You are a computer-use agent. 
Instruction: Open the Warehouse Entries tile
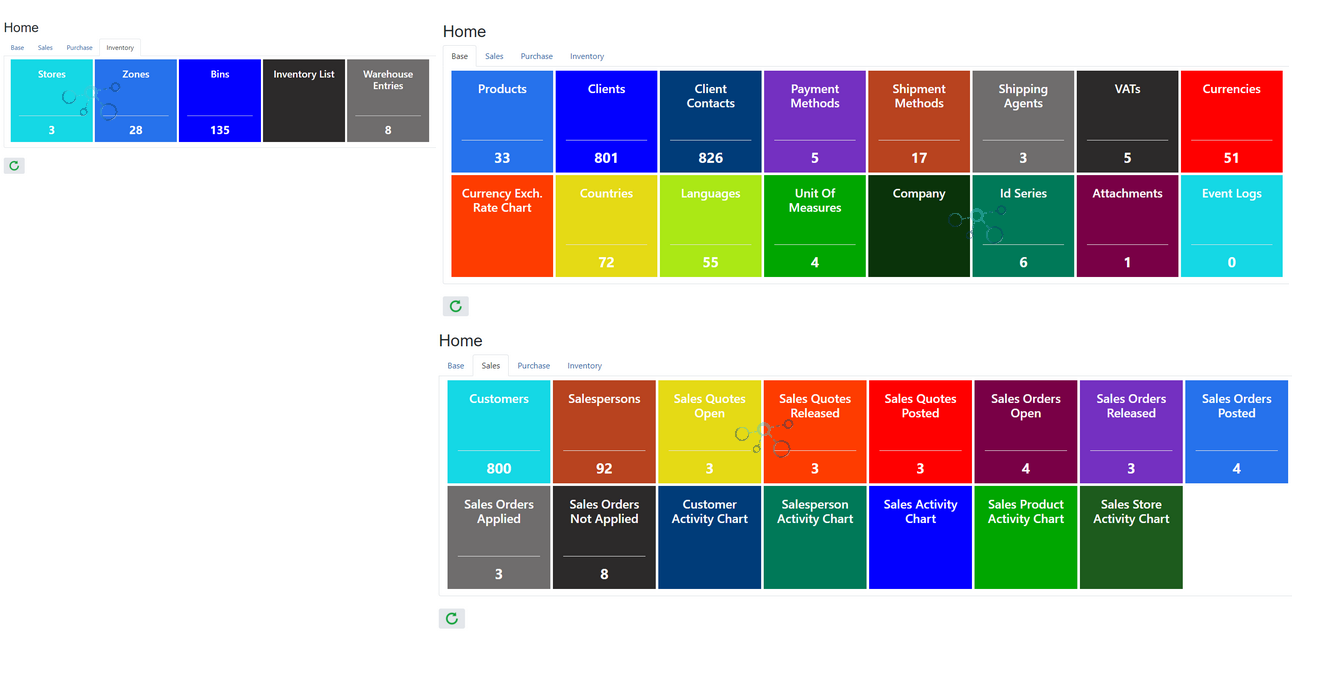pyautogui.click(x=388, y=100)
